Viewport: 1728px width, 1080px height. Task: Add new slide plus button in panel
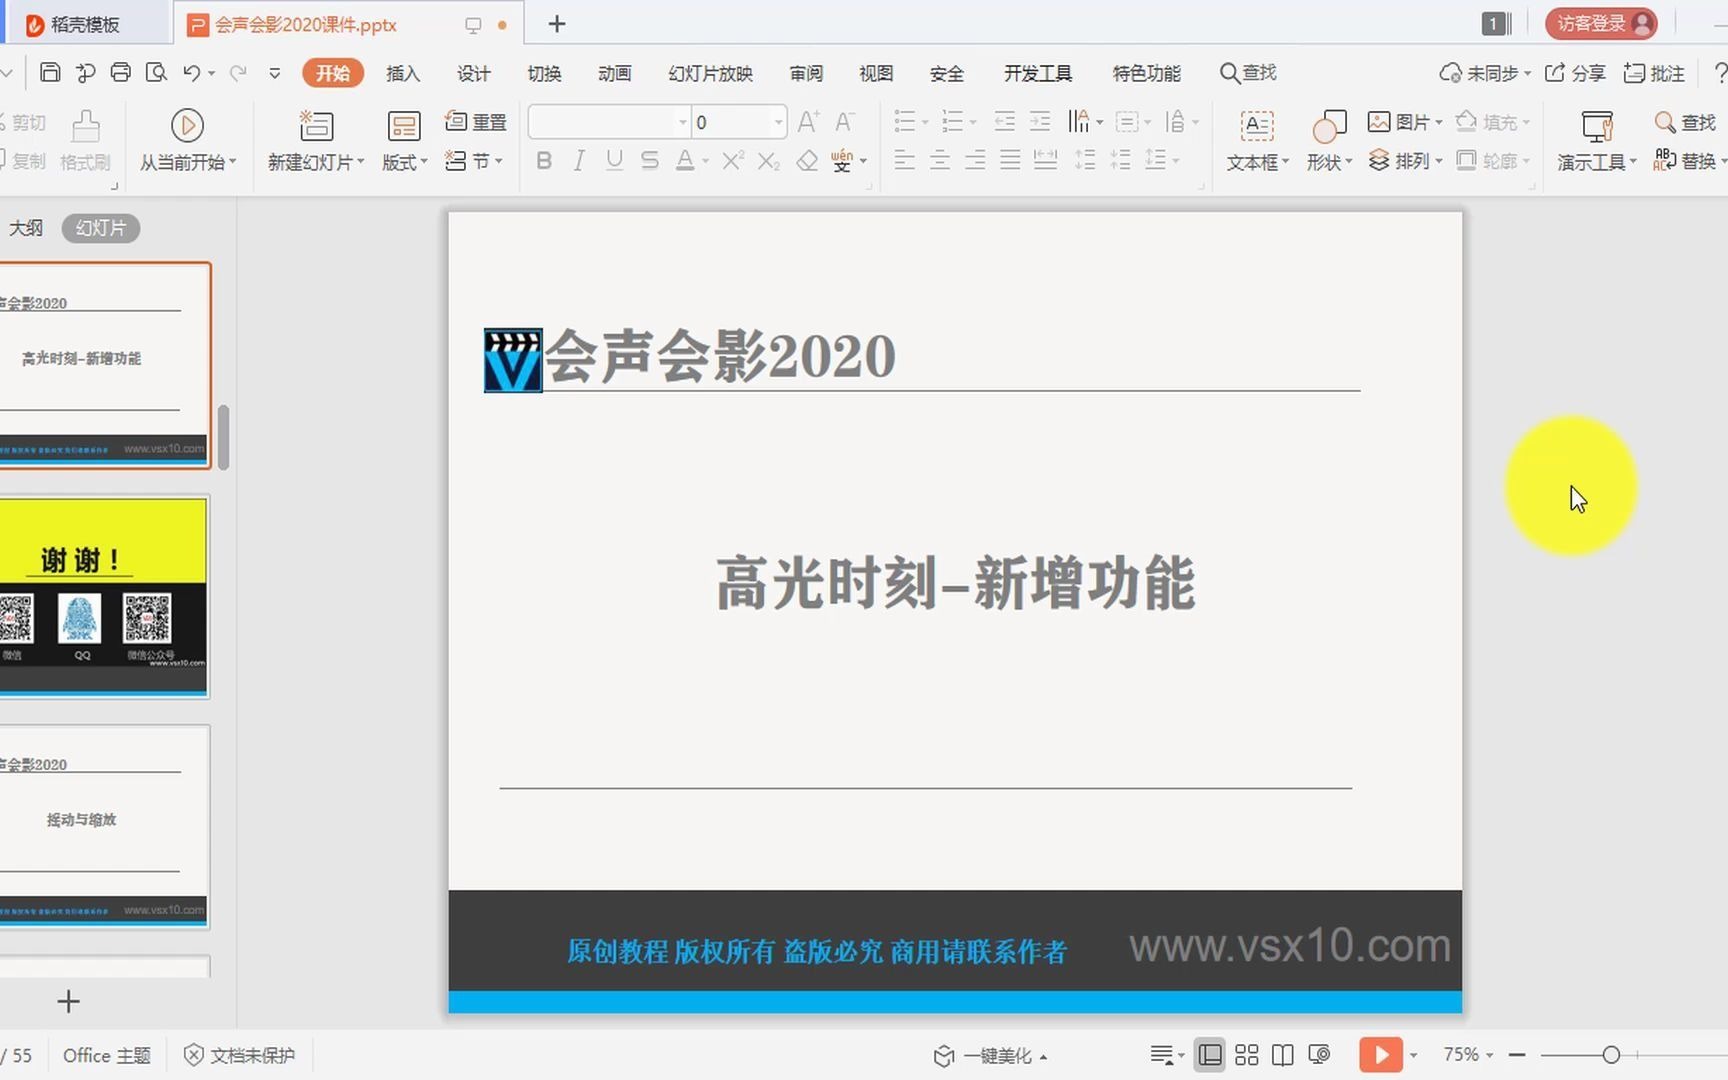tap(68, 1001)
